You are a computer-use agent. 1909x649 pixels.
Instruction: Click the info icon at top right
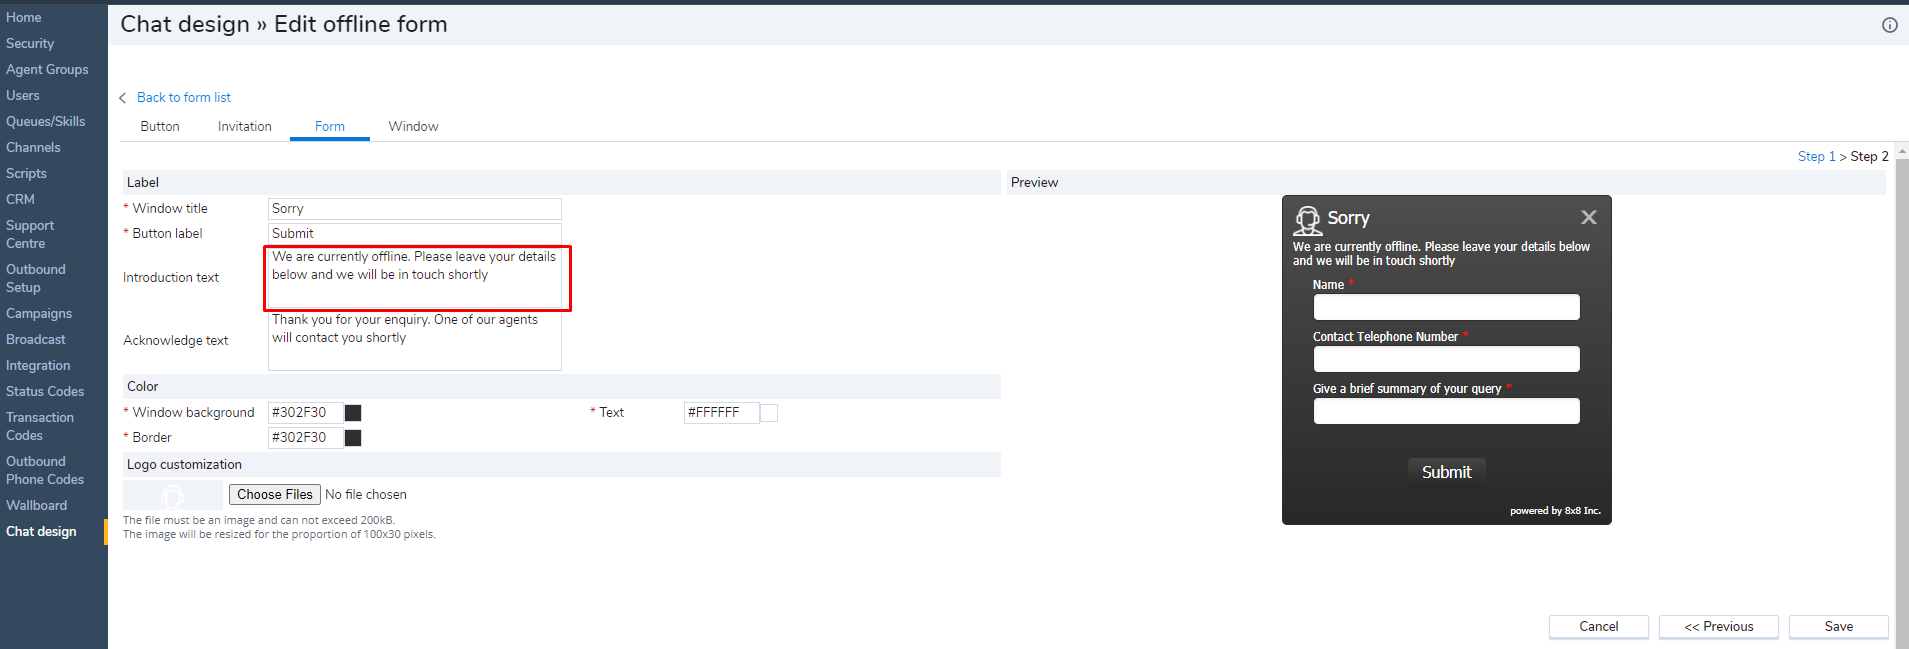coord(1889,25)
